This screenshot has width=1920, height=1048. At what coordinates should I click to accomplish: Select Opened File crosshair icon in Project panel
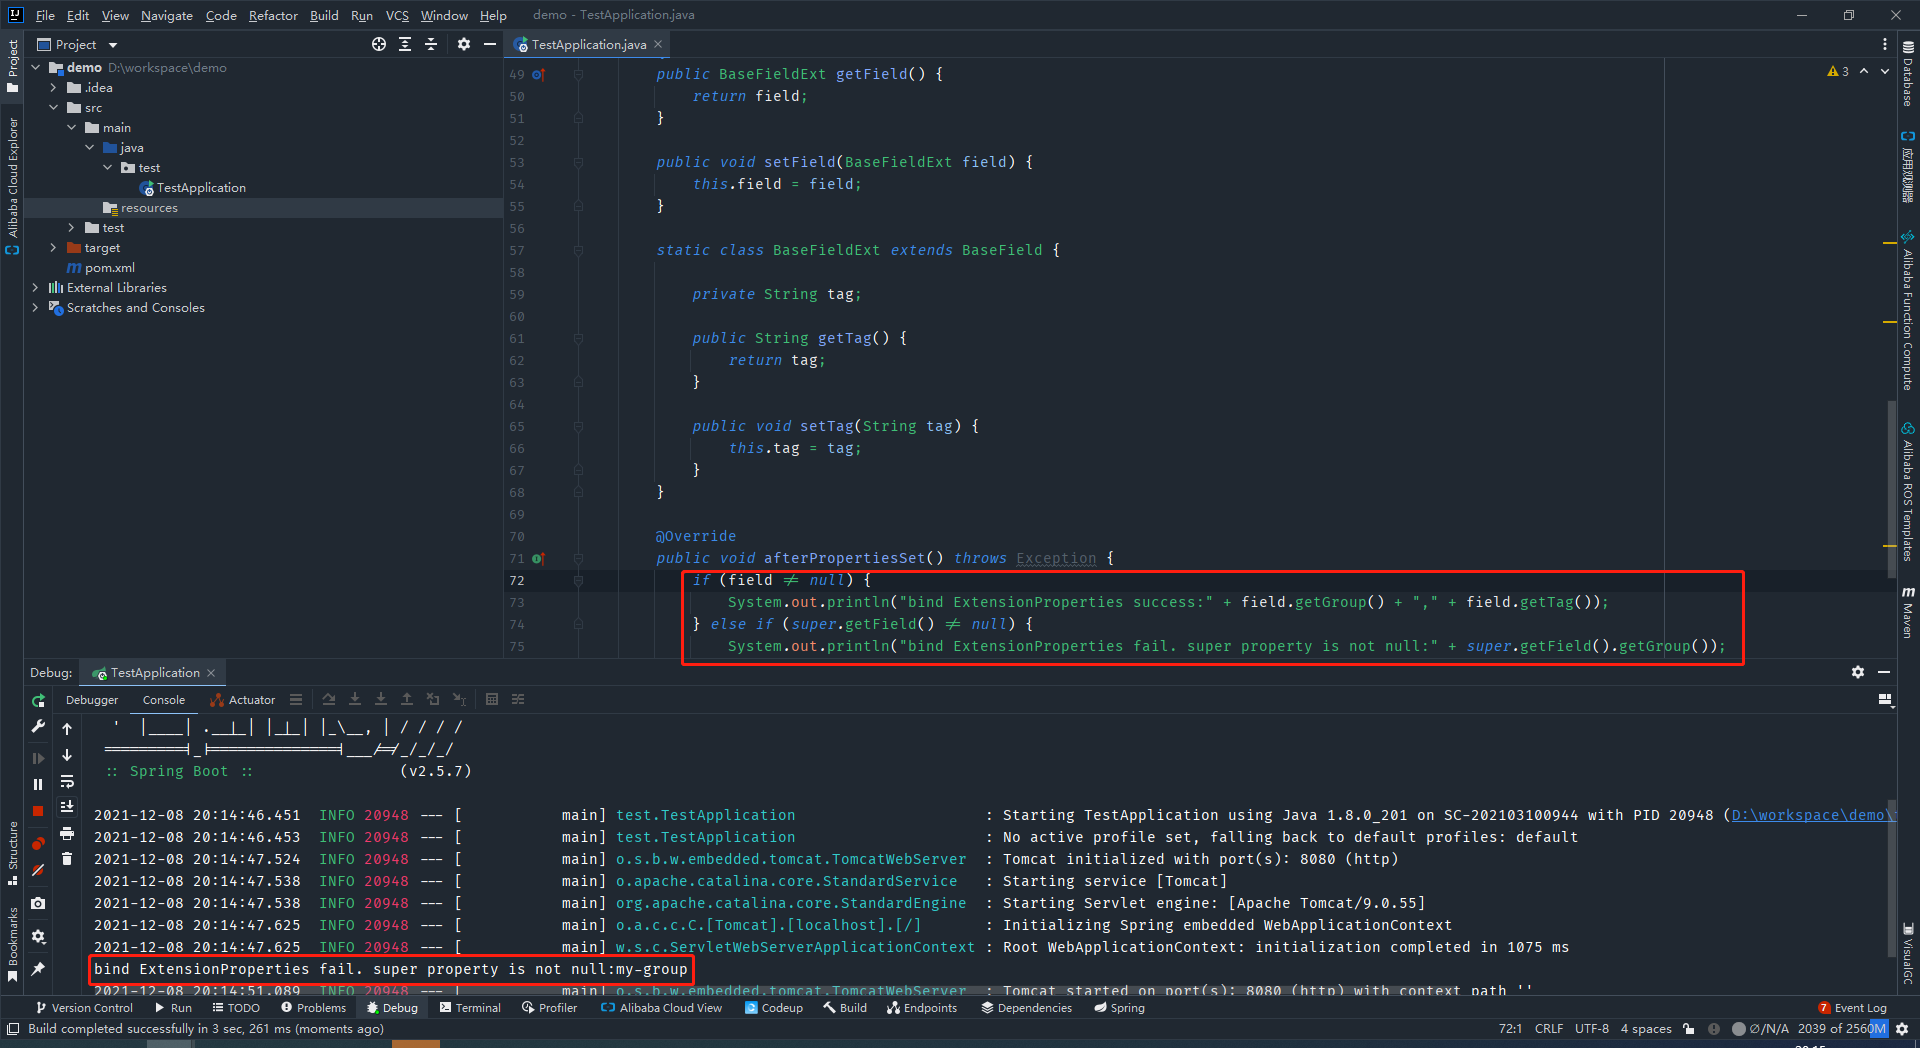[x=379, y=44]
